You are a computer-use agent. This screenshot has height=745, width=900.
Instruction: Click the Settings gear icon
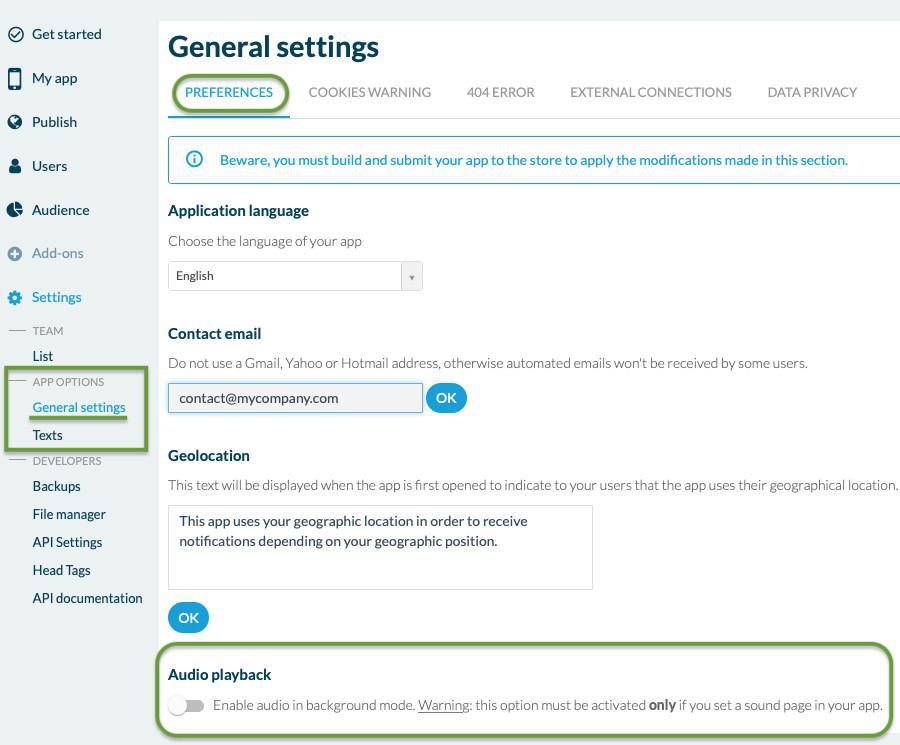point(15,298)
